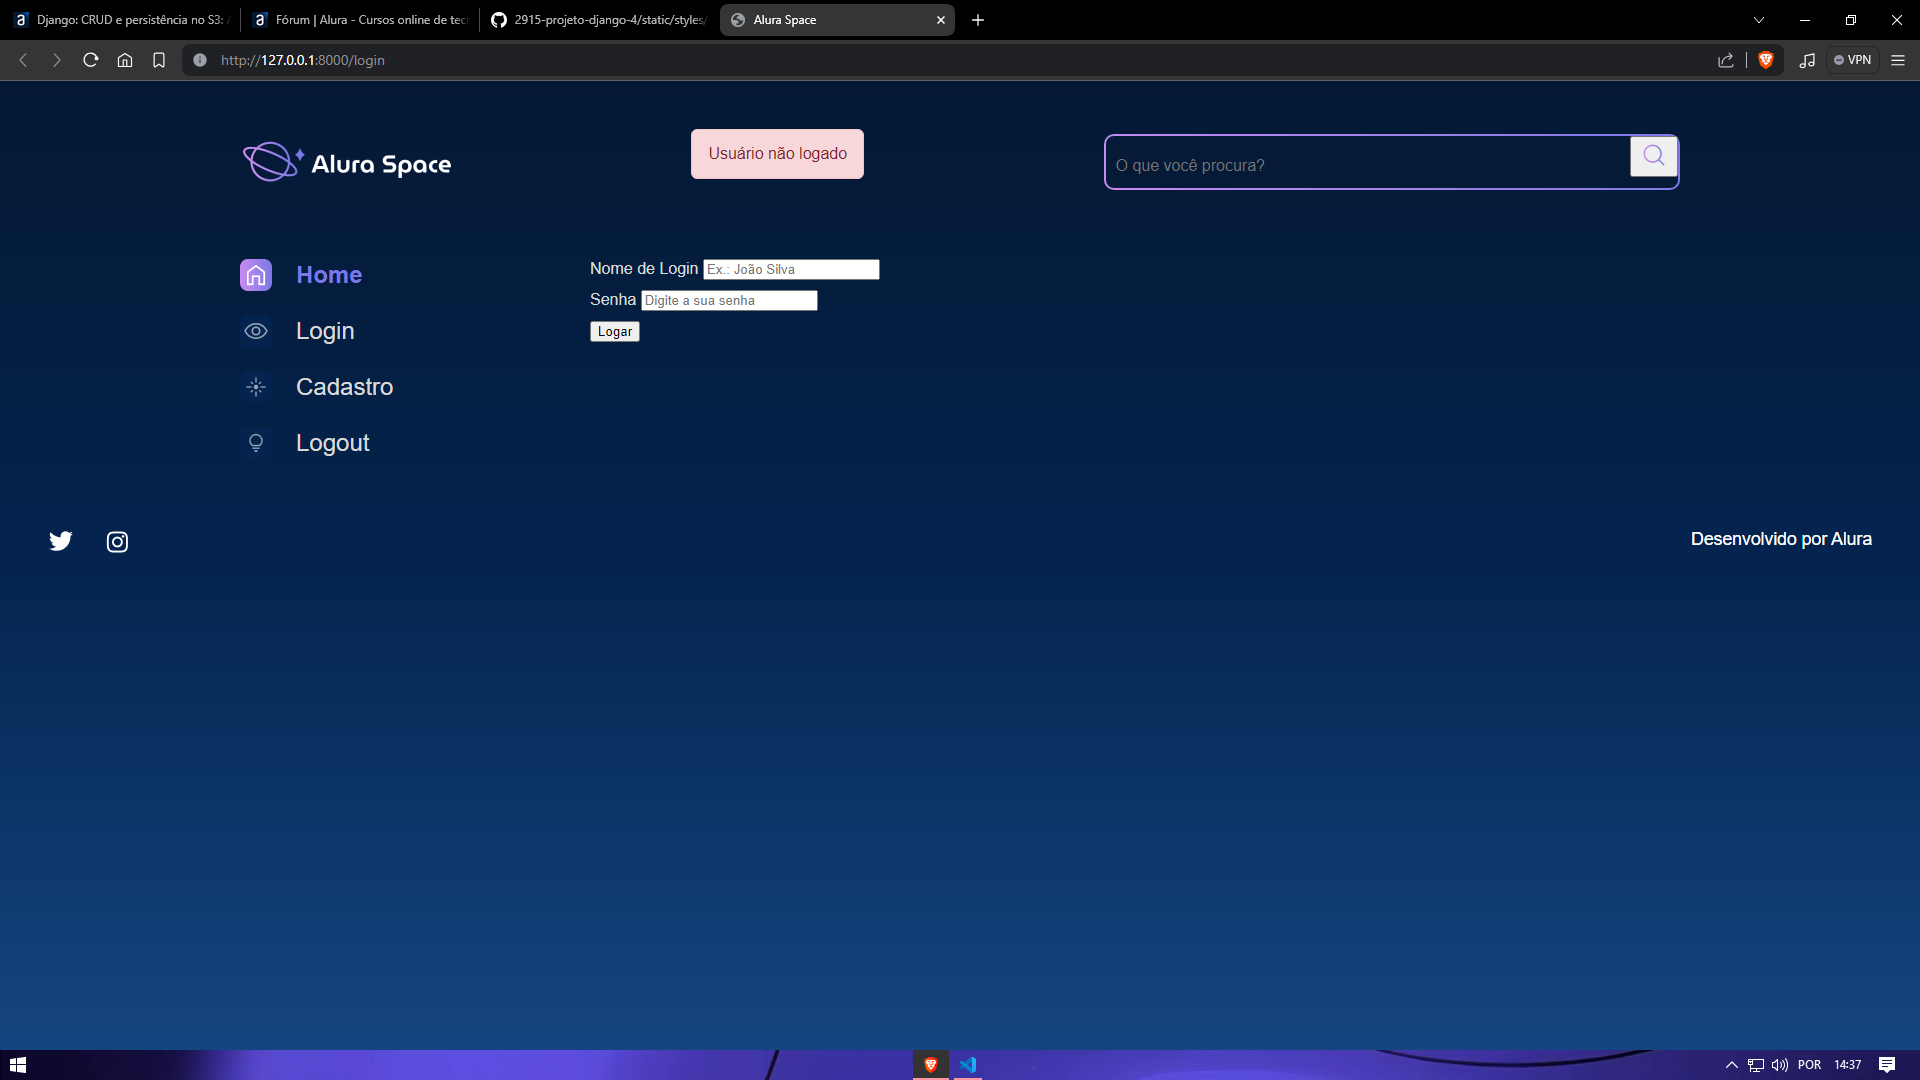Image resolution: width=1920 pixels, height=1080 pixels.
Task: Click the 'Nome de Login' label
Action: (x=644, y=269)
